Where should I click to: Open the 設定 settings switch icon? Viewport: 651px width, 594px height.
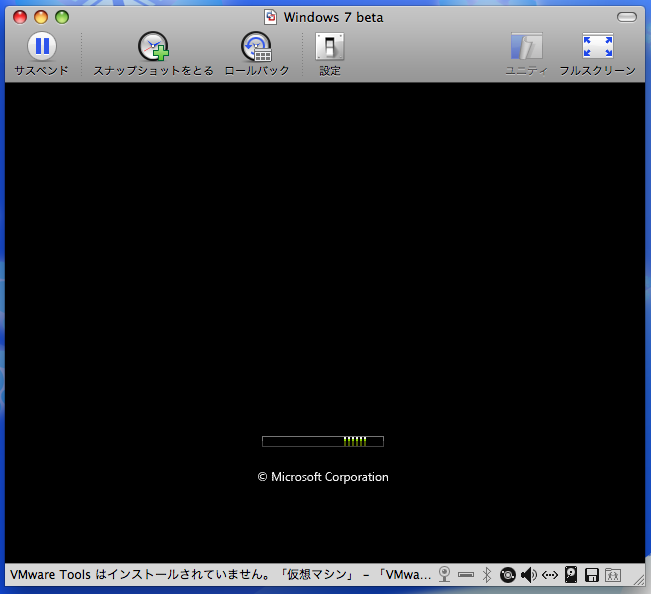point(330,46)
